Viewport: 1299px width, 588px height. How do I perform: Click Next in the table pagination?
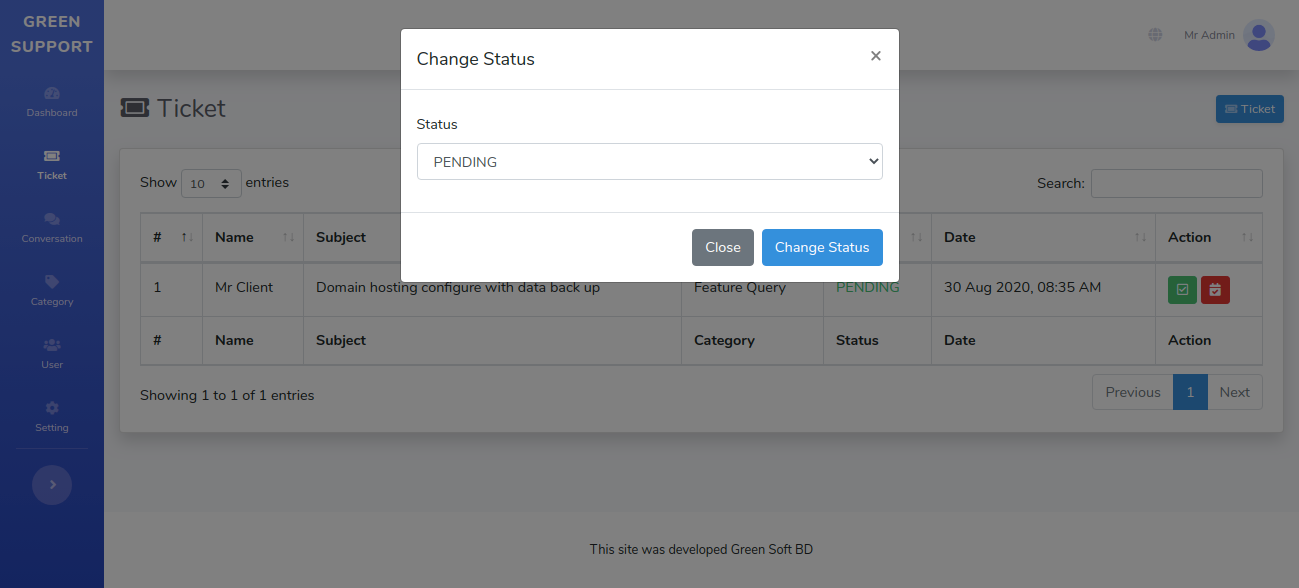[1234, 392]
